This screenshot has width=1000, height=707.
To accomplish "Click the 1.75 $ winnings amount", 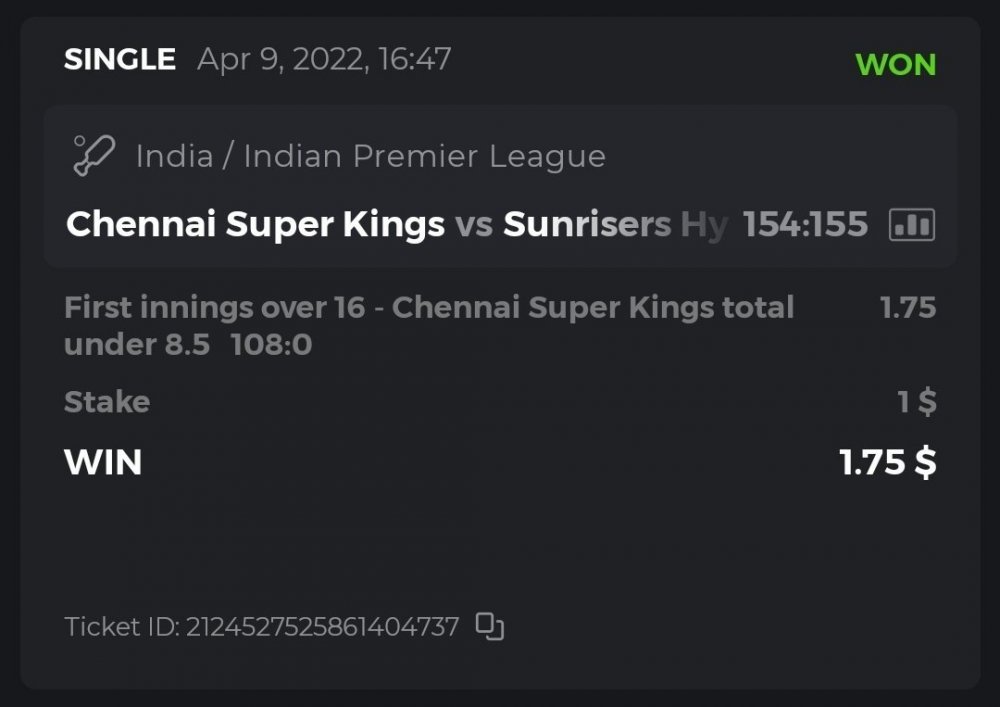I will pos(887,462).
